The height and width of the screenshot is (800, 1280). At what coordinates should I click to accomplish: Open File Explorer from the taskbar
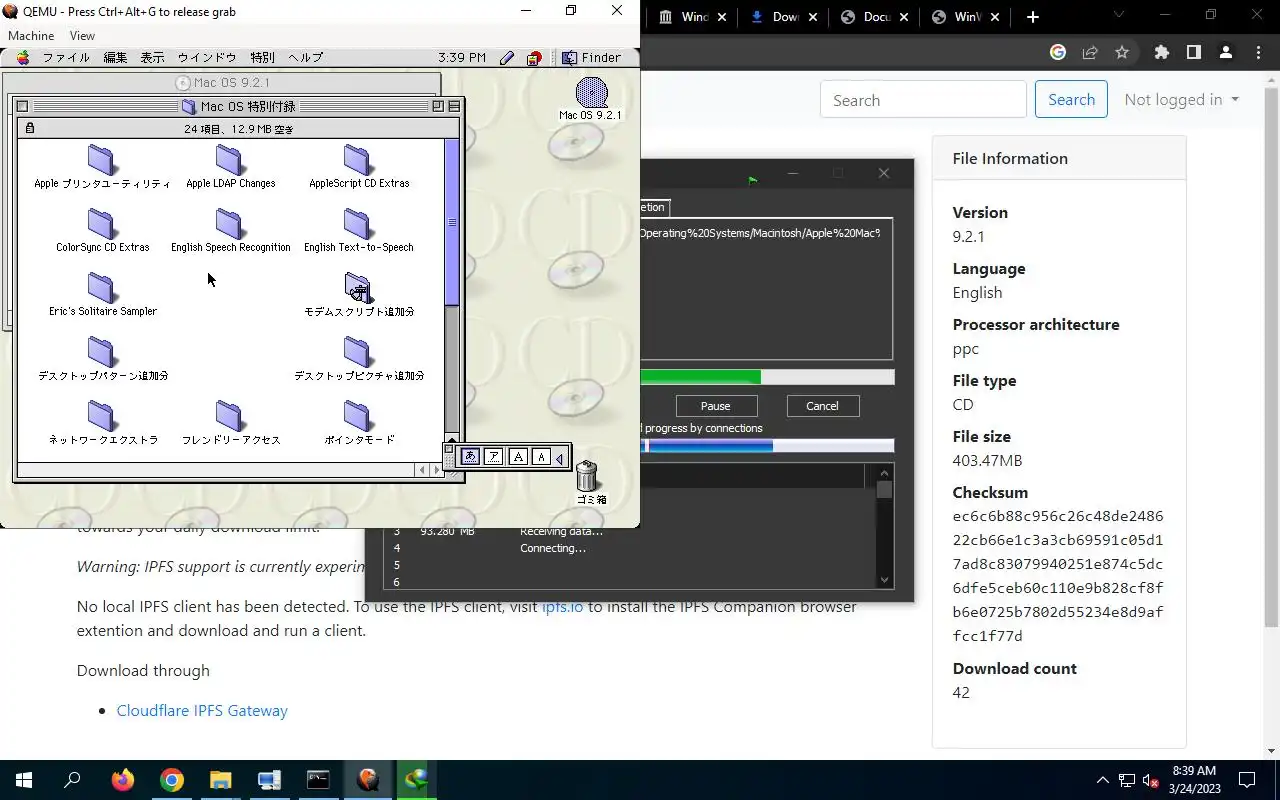pyautogui.click(x=220, y=780)
